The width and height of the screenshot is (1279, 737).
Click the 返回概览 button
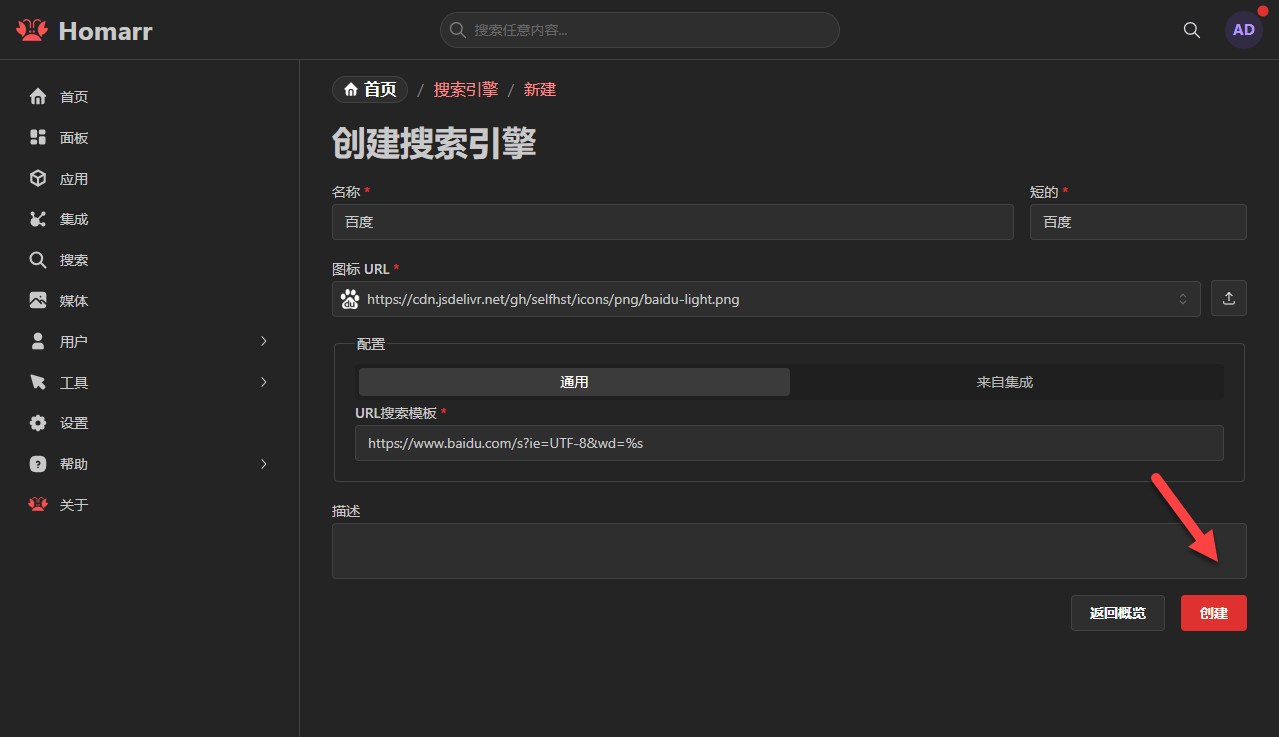click(x=1117, y=613)
